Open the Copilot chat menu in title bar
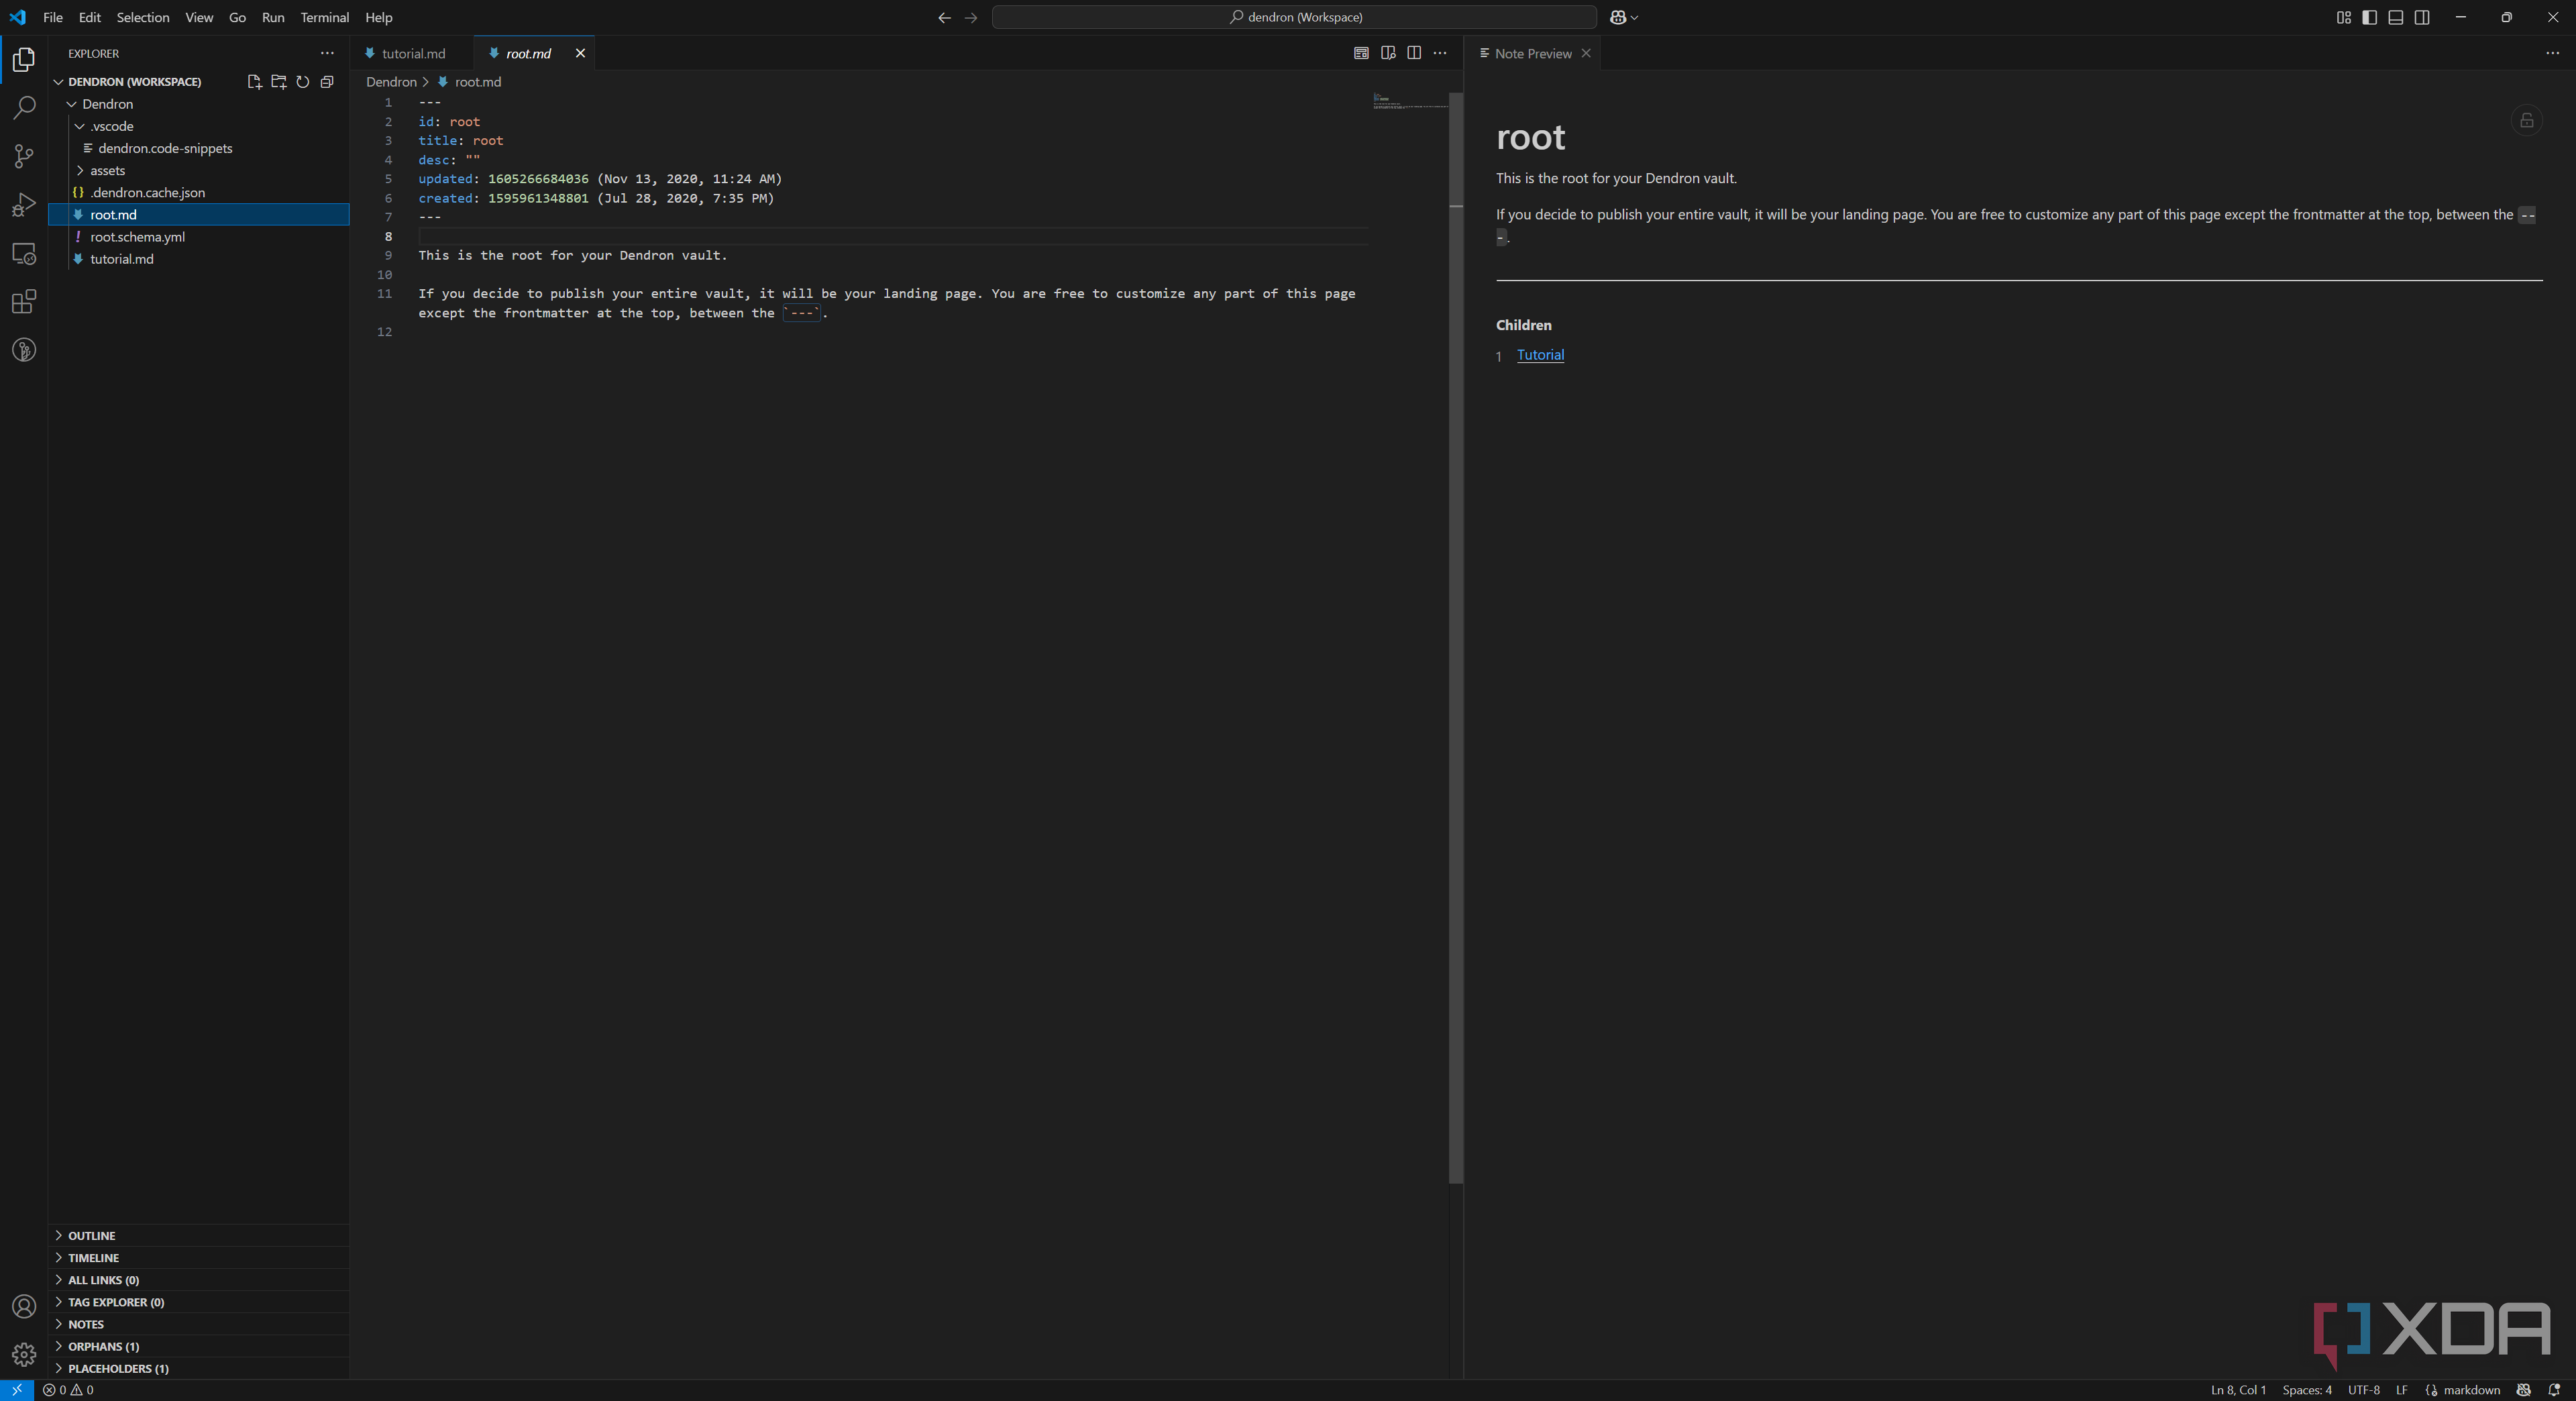The image size is (2576, 1401). [1624, 17]
